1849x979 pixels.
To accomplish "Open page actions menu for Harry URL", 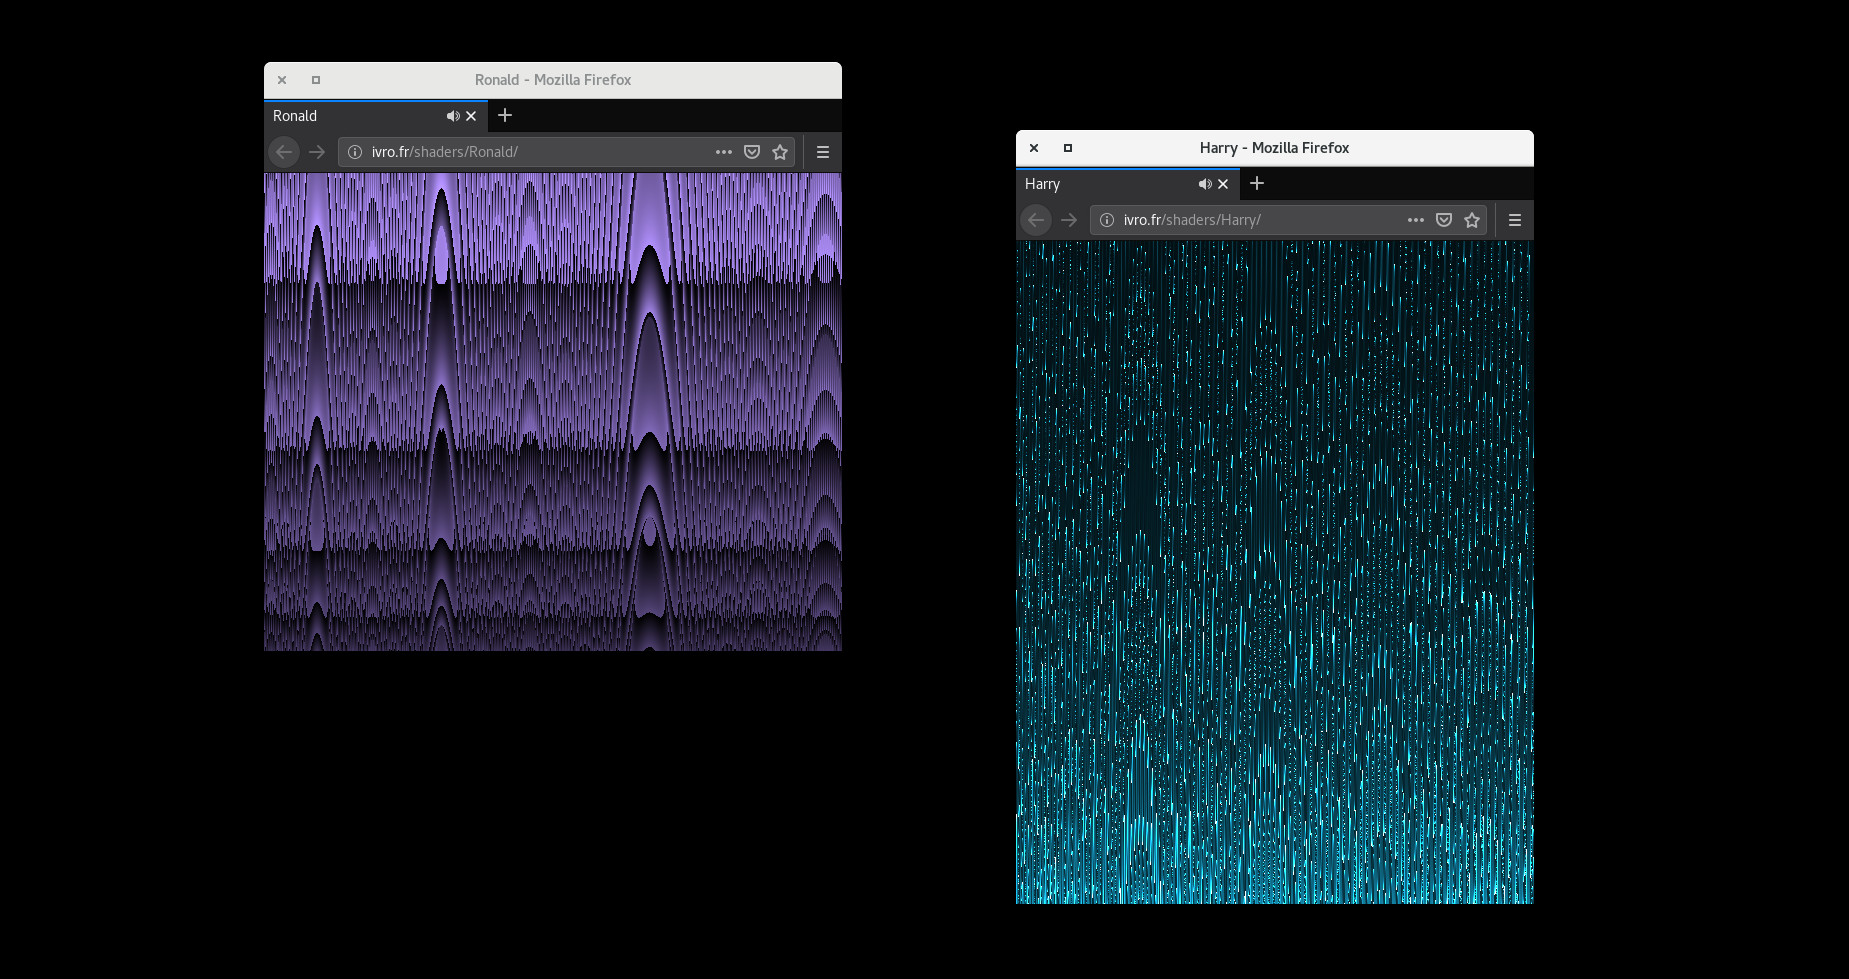I will click(1416, 220).
